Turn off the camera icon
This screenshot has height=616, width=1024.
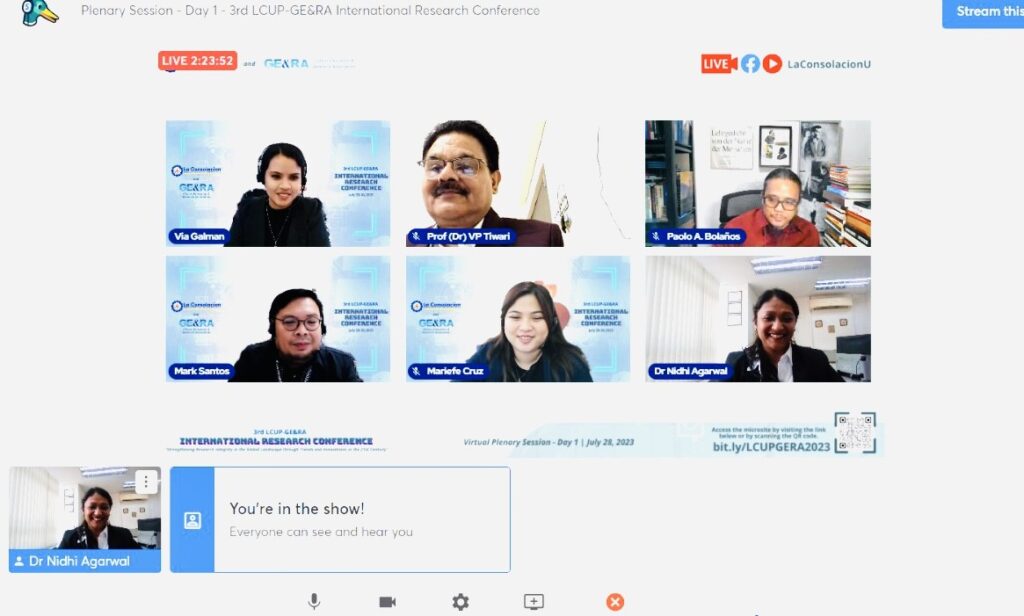pos(387,601)
